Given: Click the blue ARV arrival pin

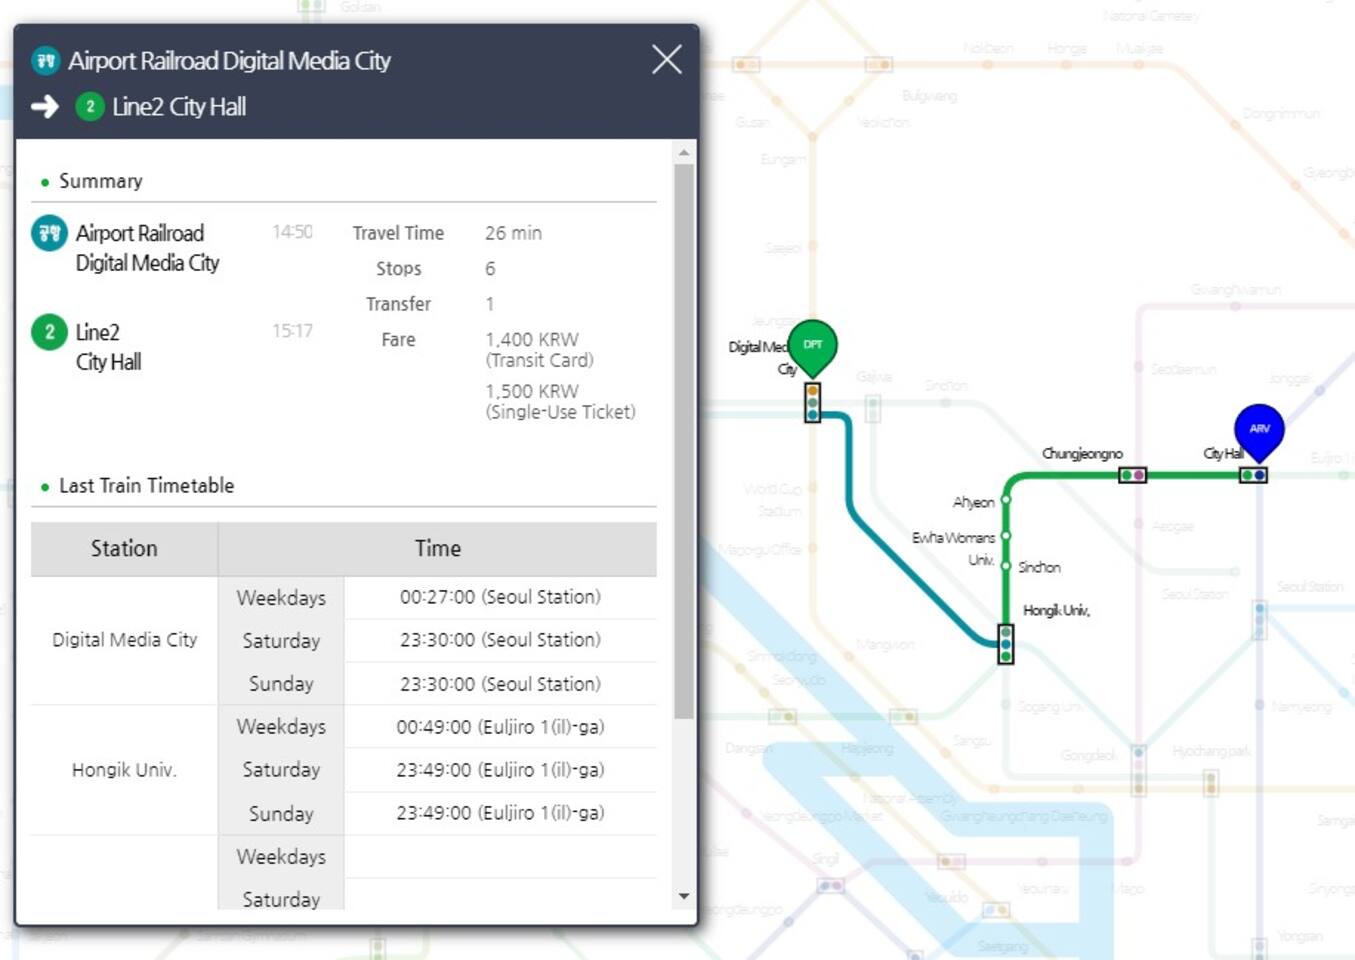Looking at the screenshot, I should (1259, 429).
